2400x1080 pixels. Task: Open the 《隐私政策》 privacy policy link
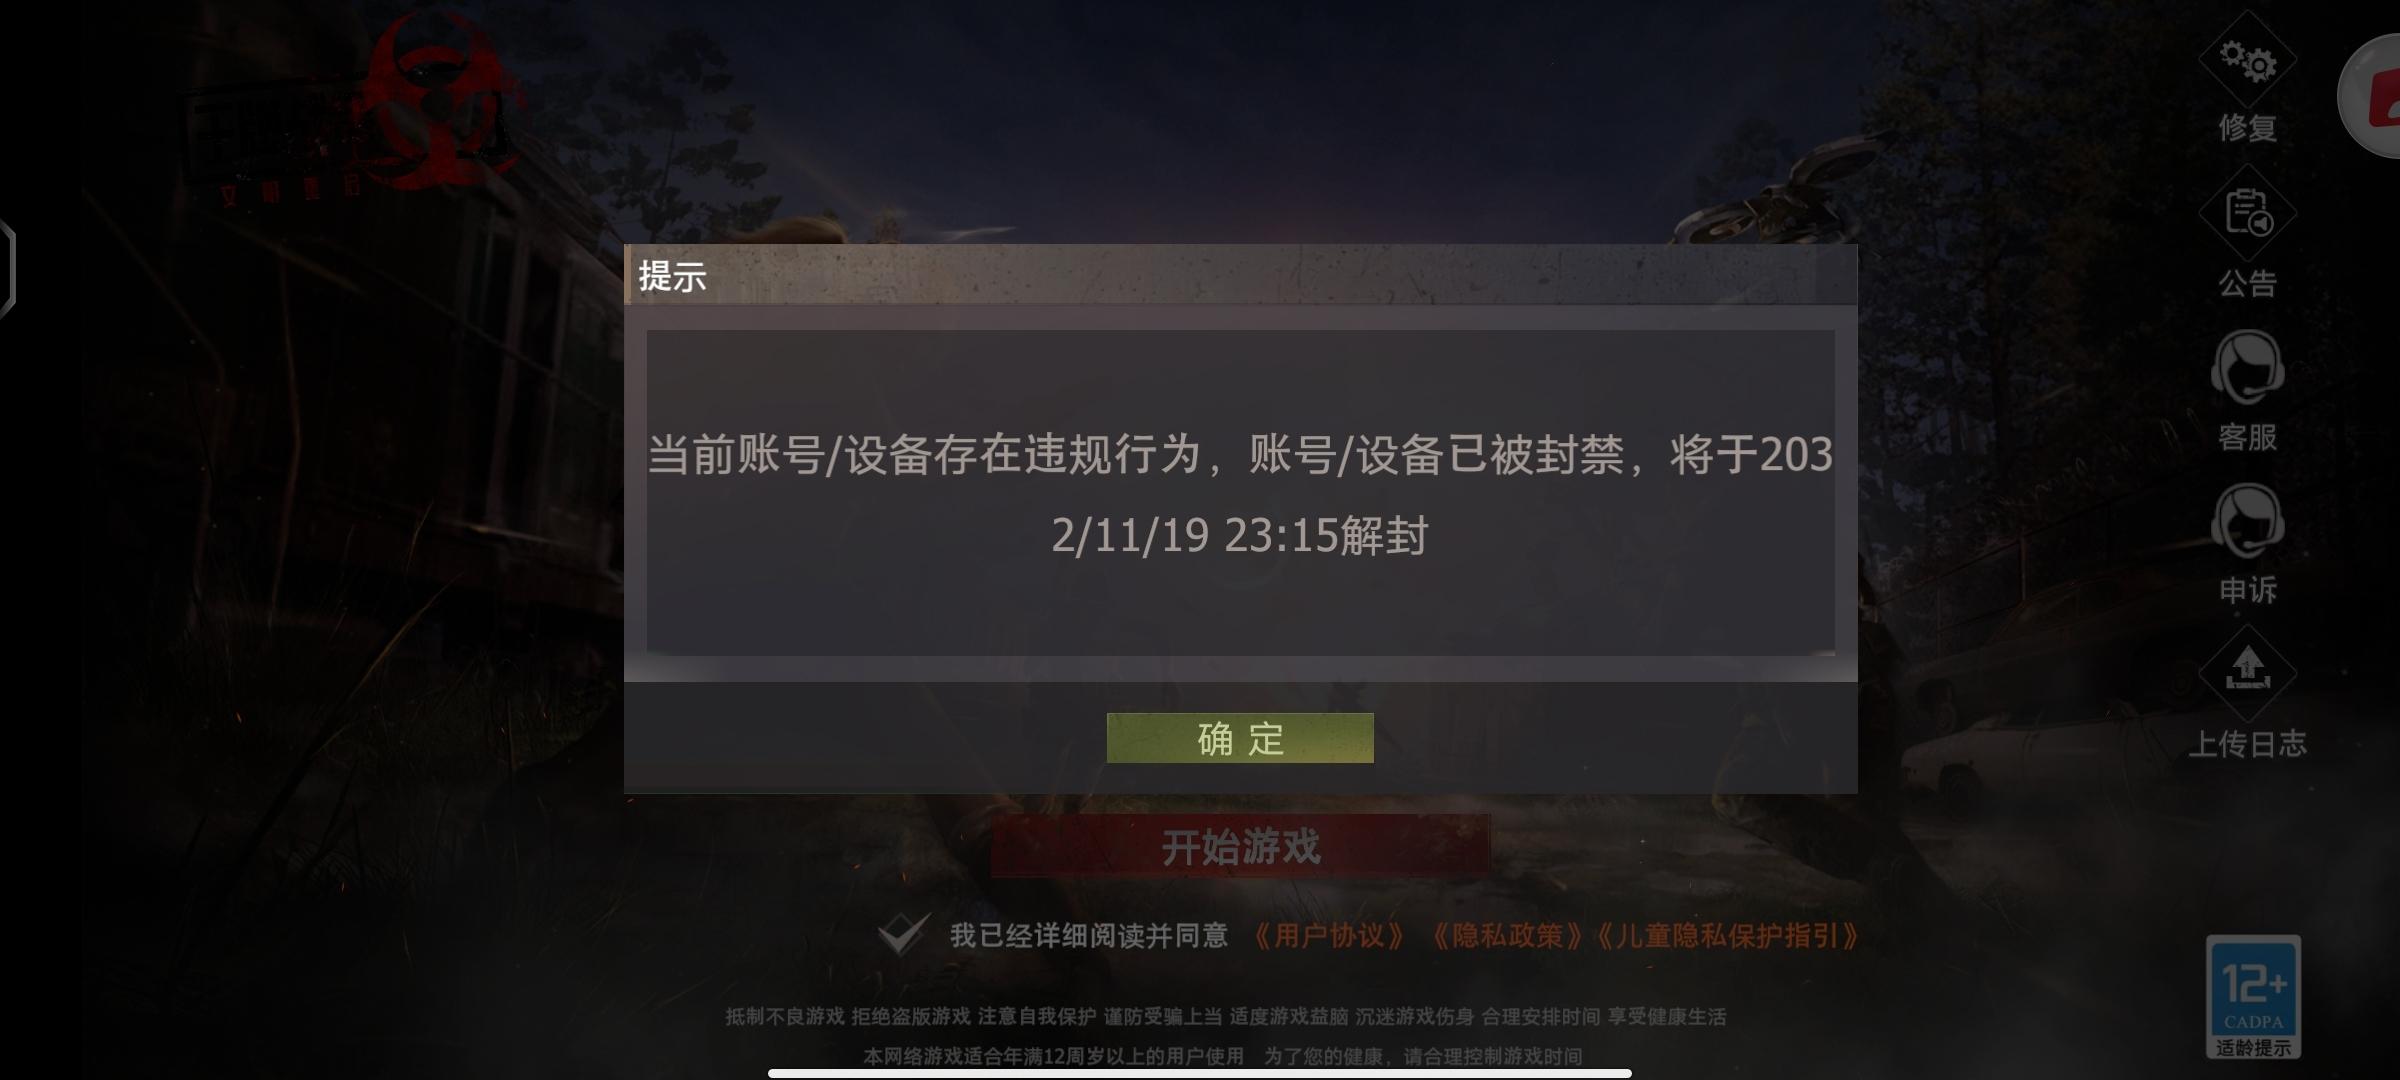point(1507,936)
